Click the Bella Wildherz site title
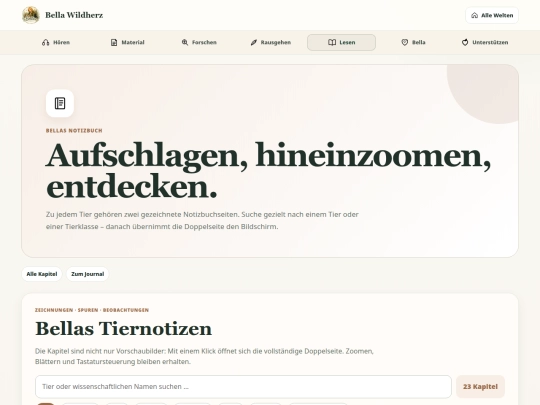 point(74,15)
